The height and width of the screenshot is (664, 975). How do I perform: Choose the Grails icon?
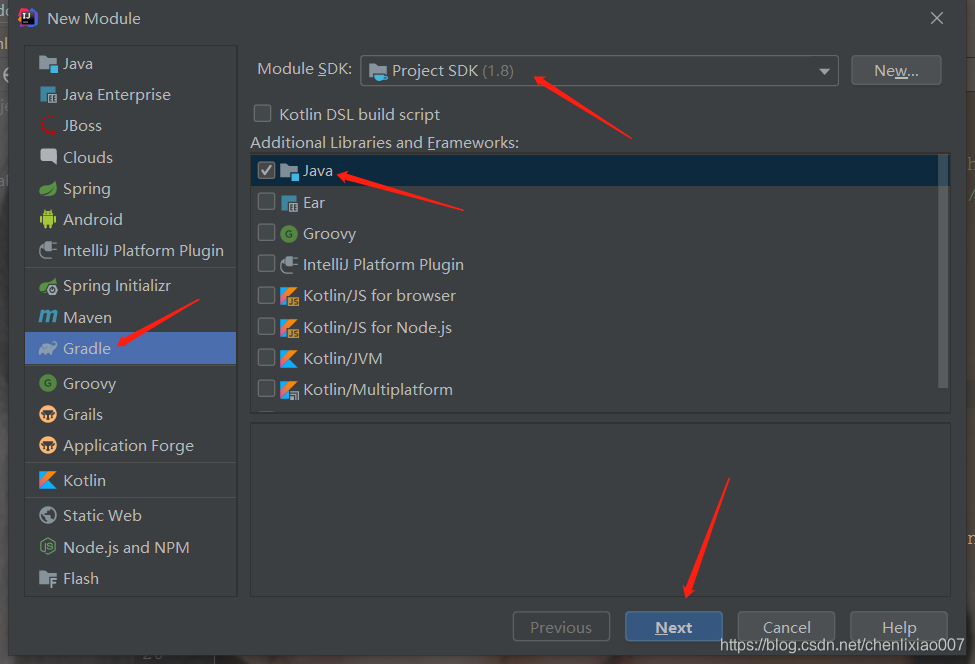(x=48, y=414)
